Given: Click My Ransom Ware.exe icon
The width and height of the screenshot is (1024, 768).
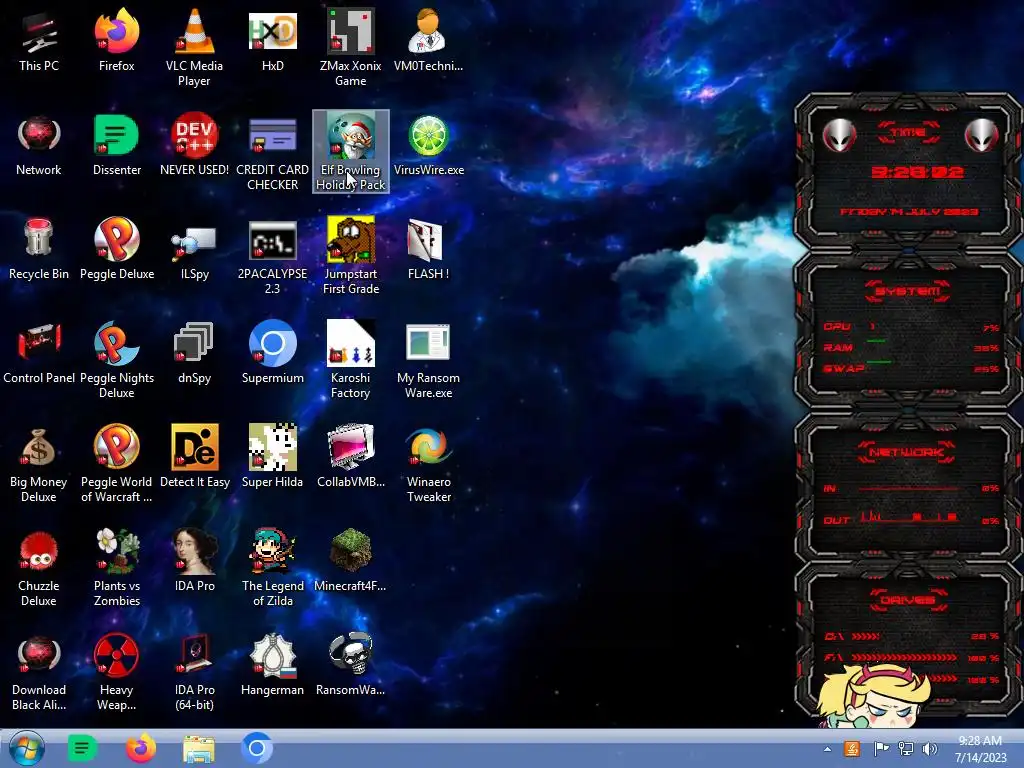Looking at the screenshot, I should point(428,360).
